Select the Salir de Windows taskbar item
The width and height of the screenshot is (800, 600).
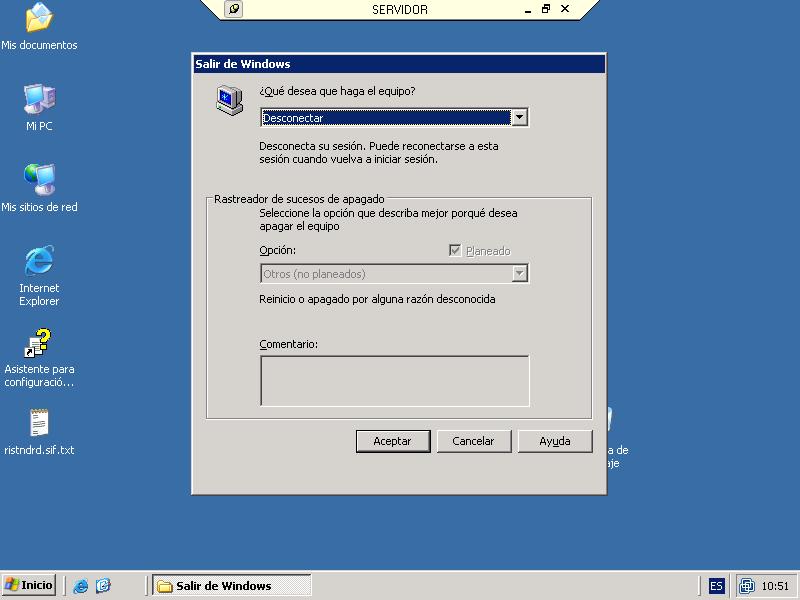(x=231, y=586)
